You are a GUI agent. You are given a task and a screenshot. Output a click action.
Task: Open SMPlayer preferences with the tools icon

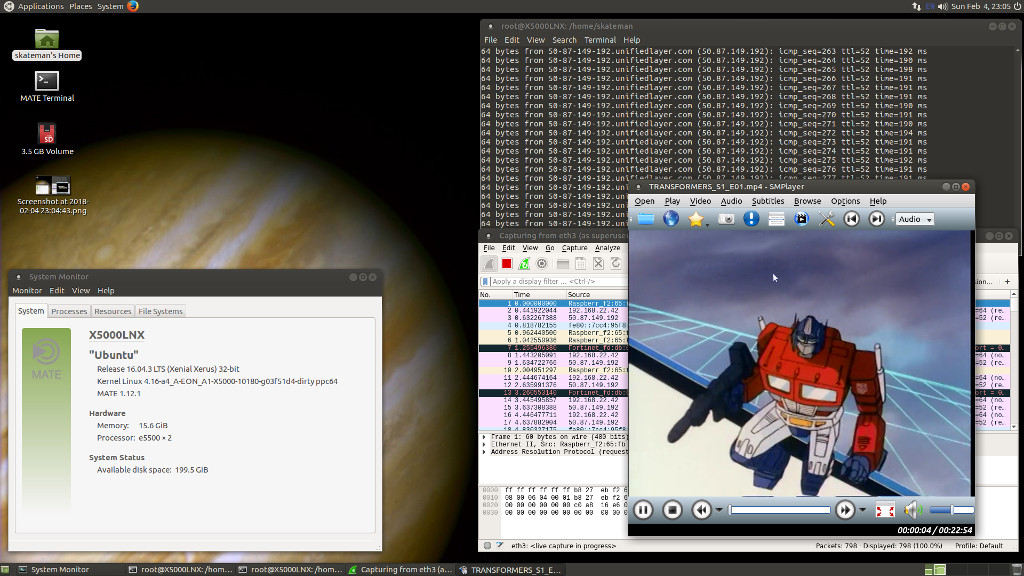coord(827,219)
